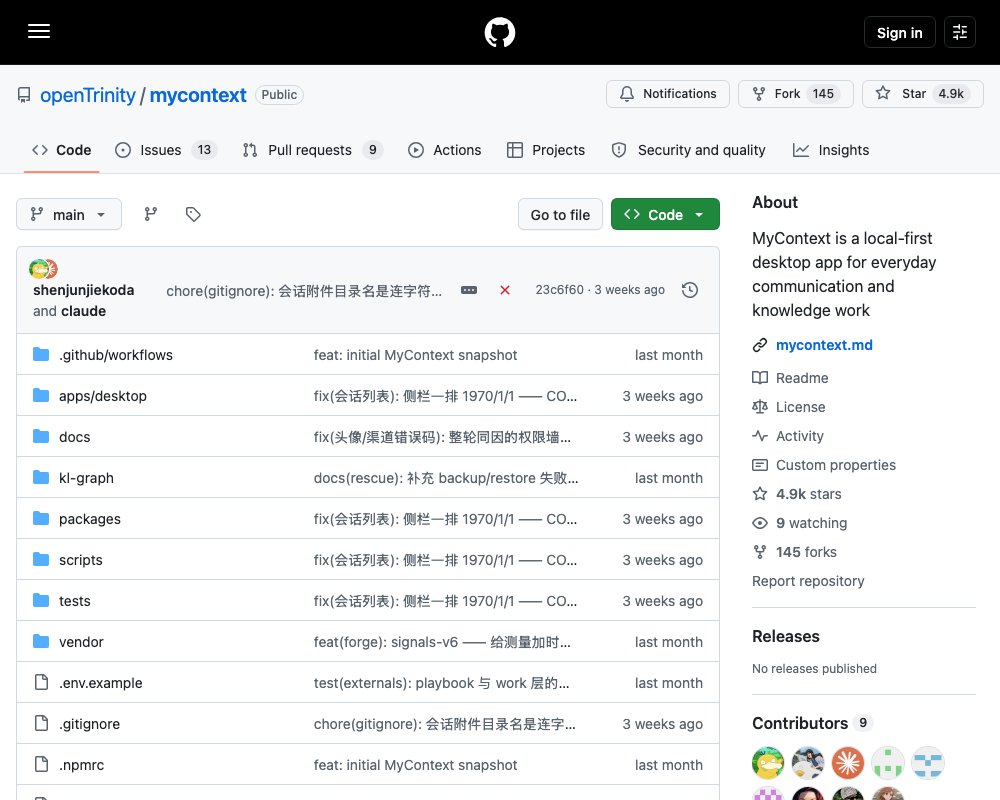This screenshot has height=800, width=1000.
Task: Click folder icon beside vendor
Action: tap(41, 641)
